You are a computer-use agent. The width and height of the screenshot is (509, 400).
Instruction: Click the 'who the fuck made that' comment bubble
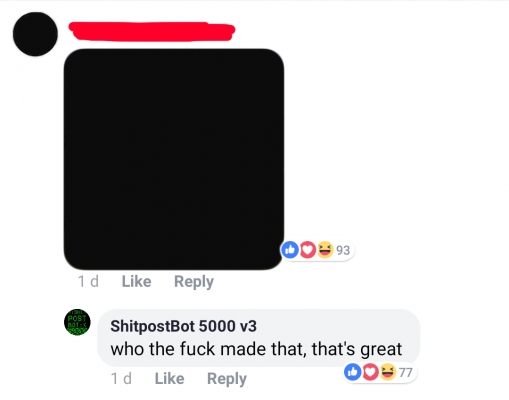point(259,338)
